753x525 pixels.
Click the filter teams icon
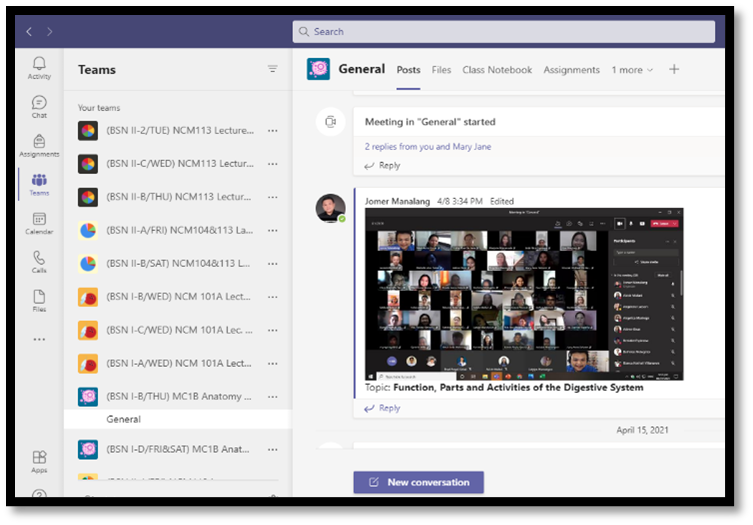272,69
